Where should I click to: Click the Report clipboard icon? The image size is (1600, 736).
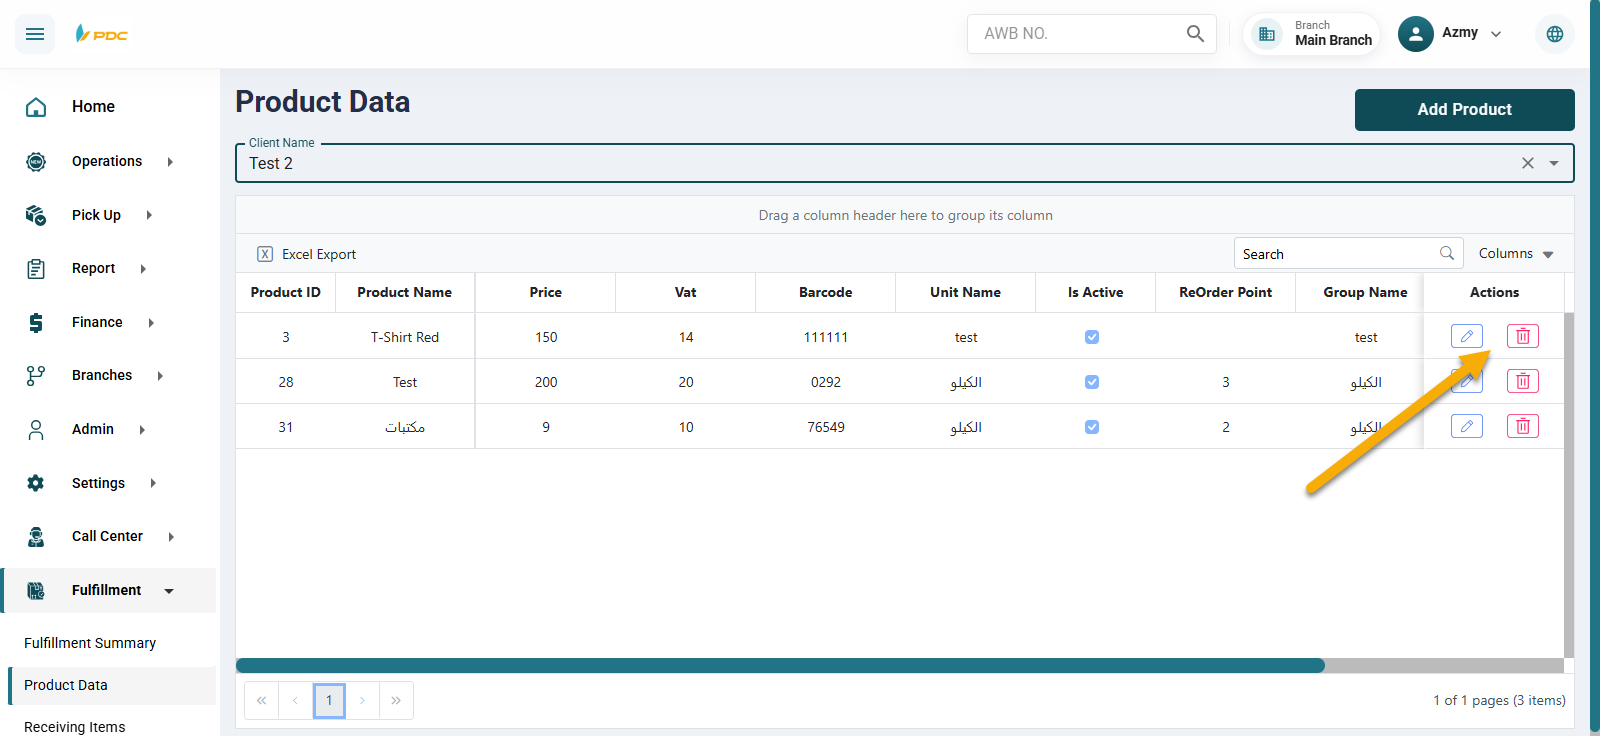[x=36, y=268]
